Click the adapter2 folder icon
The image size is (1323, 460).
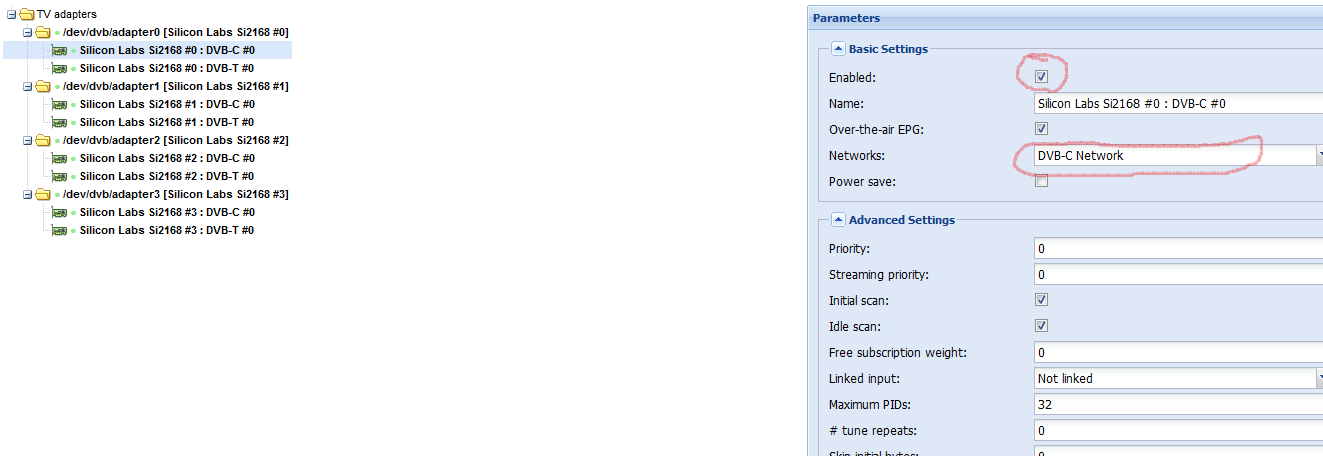pos(42,140)
